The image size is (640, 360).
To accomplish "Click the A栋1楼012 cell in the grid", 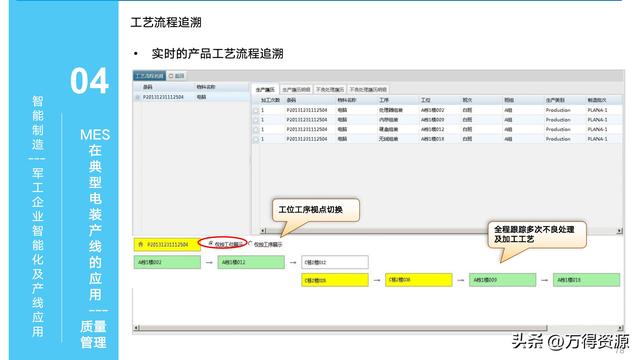I will (x=432, y=129).
